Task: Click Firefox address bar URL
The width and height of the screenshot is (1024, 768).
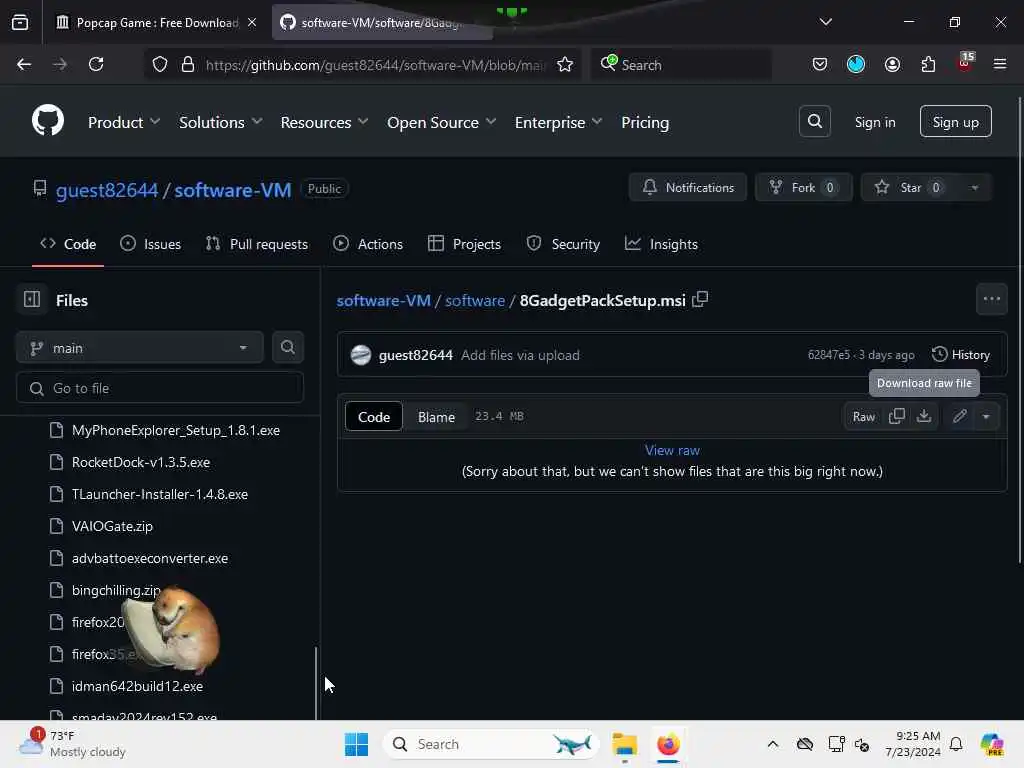Action: coord(375,65)
